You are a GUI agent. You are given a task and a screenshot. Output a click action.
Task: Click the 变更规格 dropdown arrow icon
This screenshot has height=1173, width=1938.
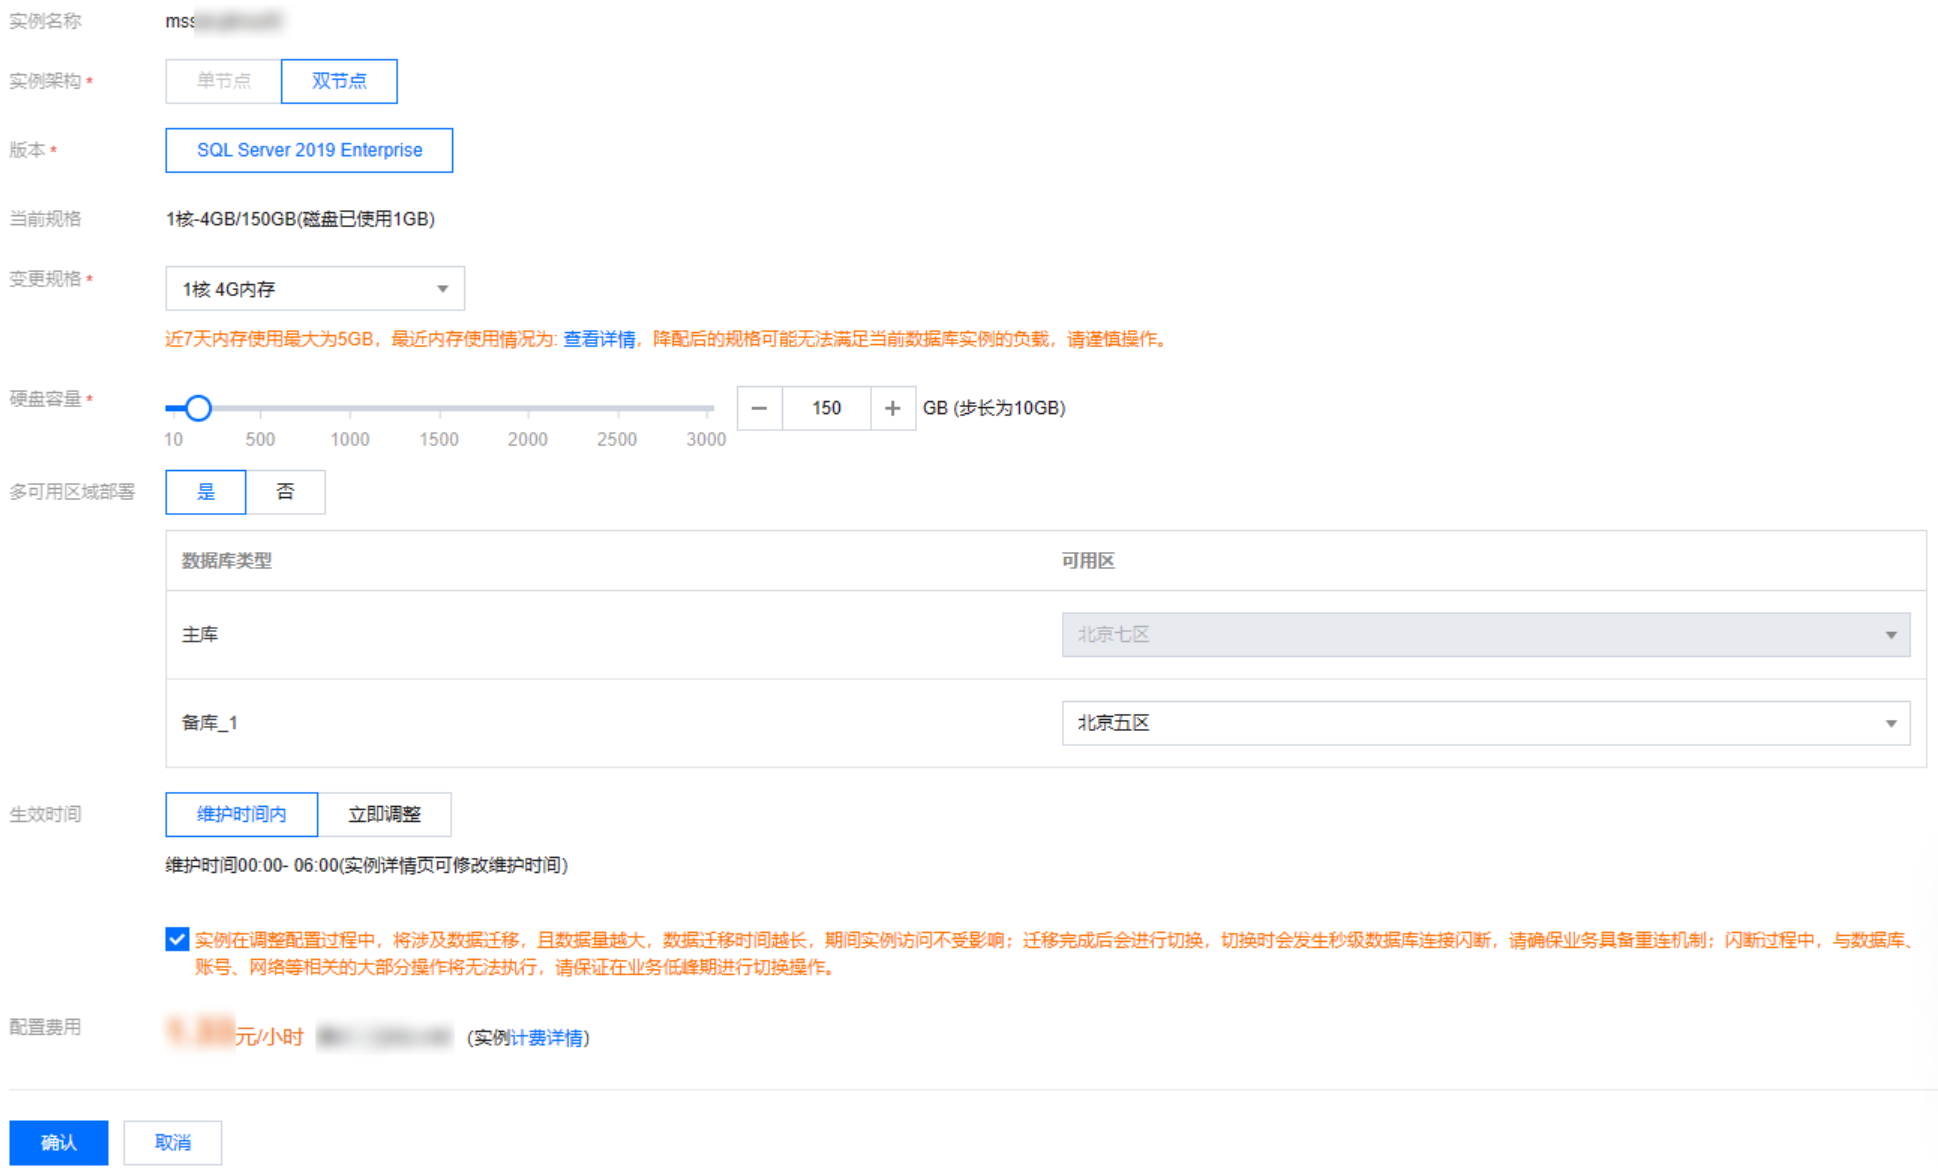point(442,289)
